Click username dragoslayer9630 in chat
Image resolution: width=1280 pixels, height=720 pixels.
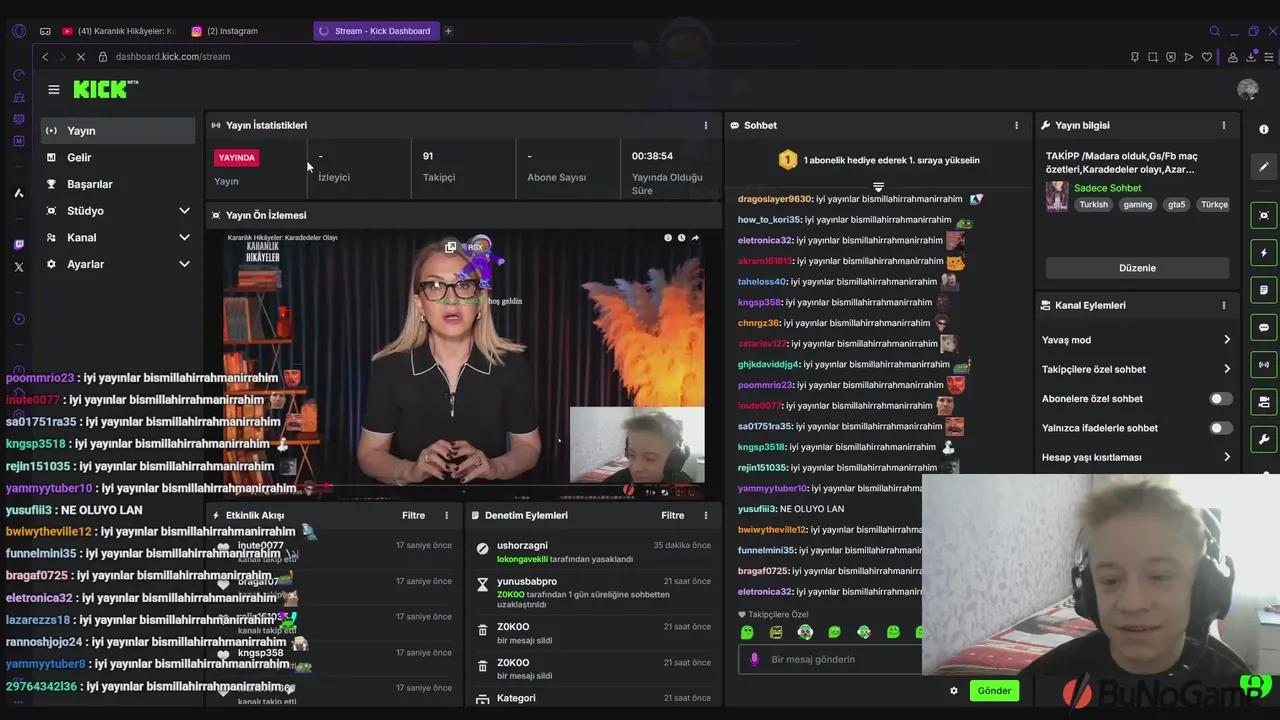pyautogui.click(x=775, y=199)
